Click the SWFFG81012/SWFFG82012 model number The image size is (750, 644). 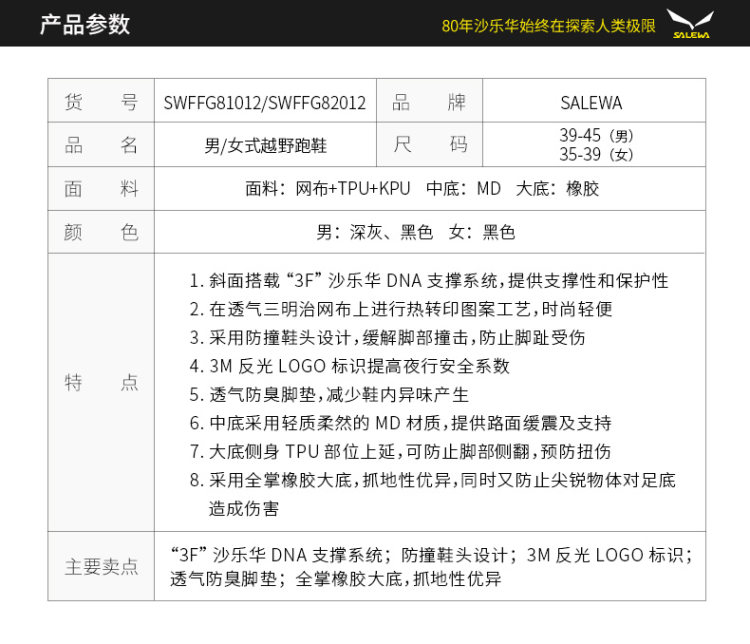click(265, 103)
